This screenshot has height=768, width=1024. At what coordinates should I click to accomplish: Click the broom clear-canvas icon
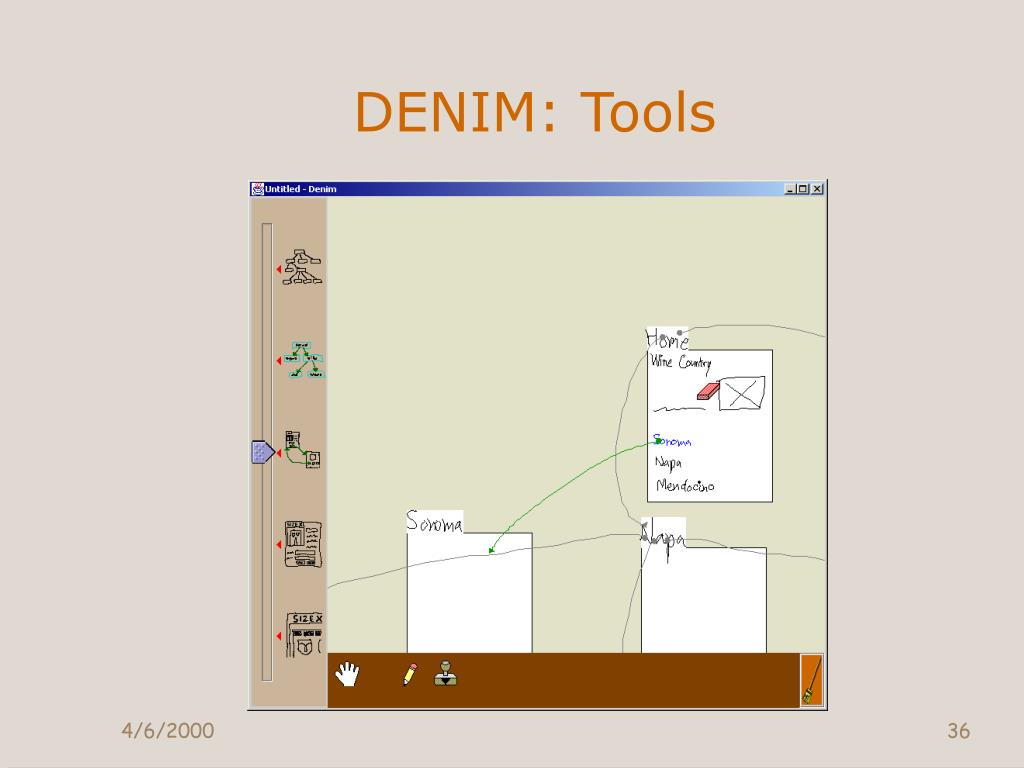point(811,681)
